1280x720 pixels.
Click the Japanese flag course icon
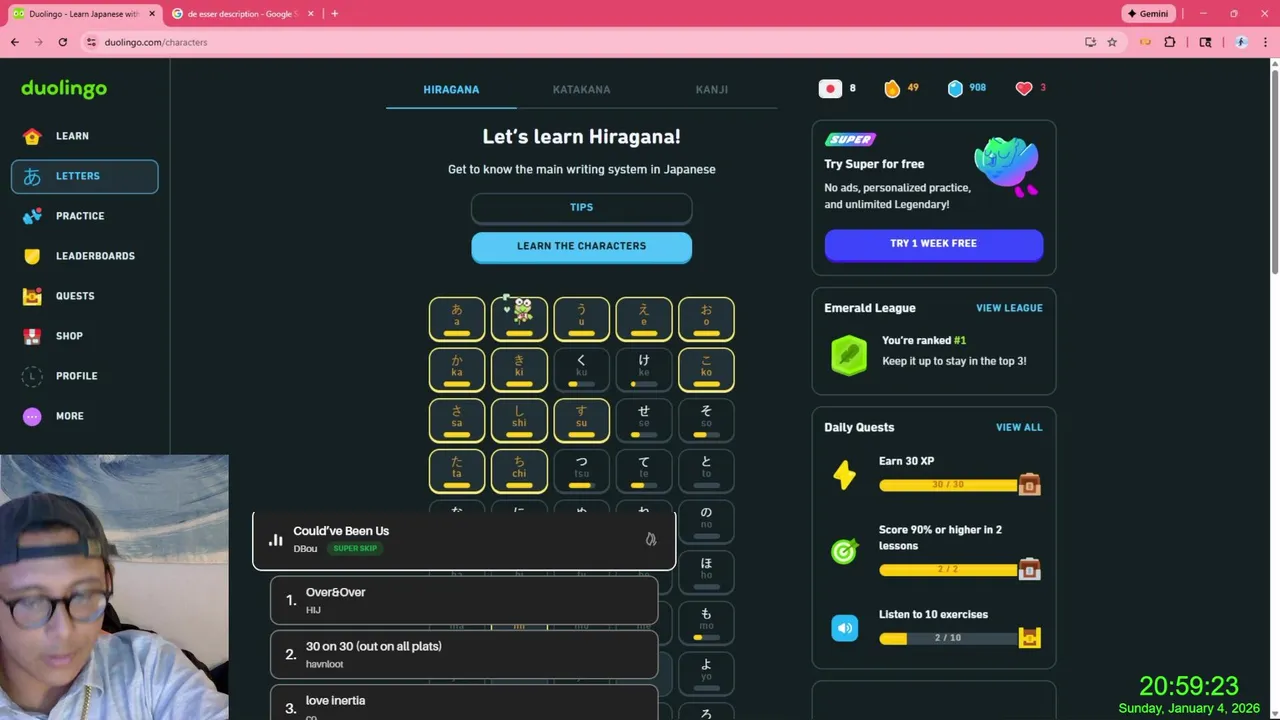coord(830,88)
